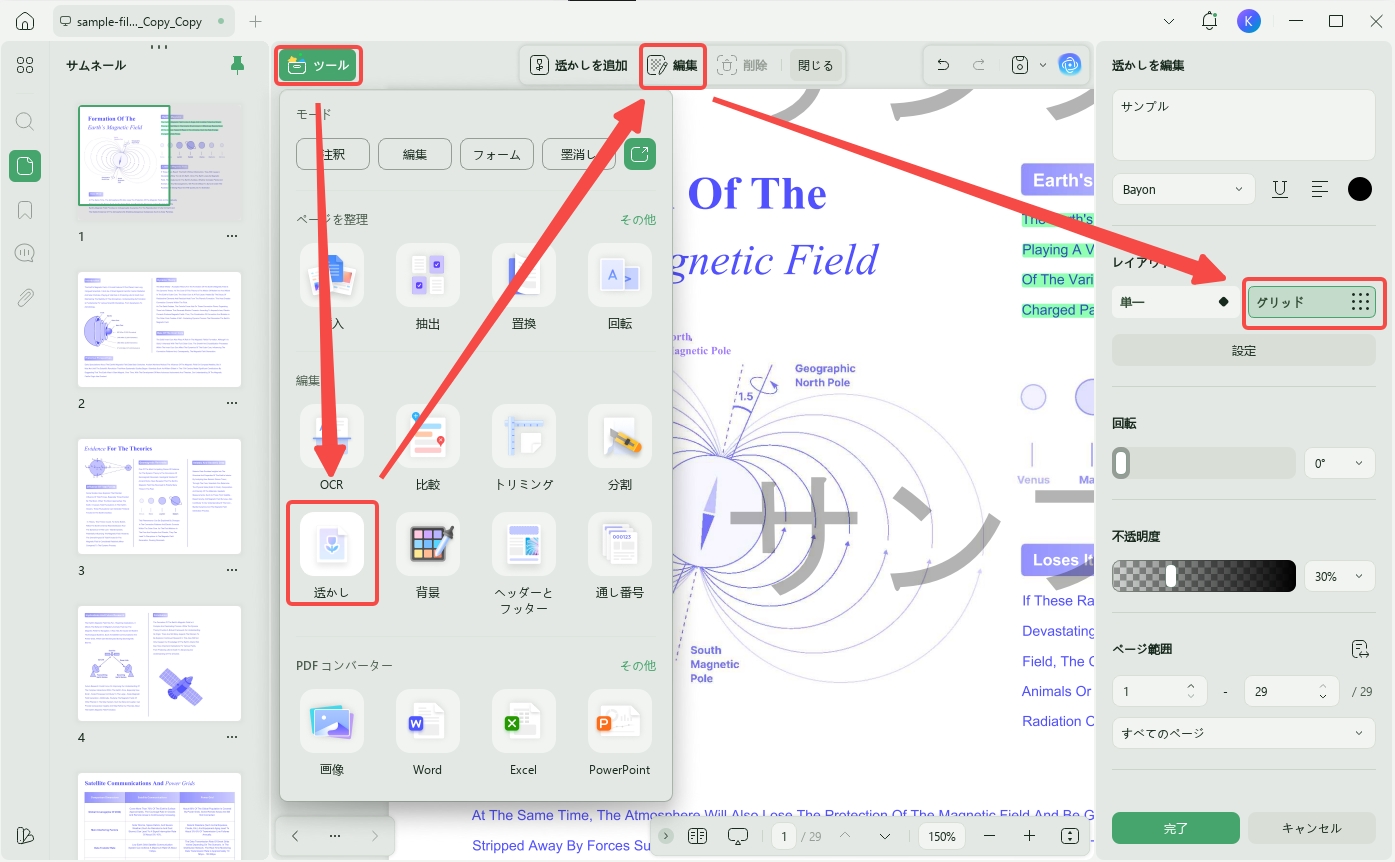The width and height of the screenshot is (1395, 862).
Task: Open the 比較 compare tool
Action: click(x=428, y=436)
